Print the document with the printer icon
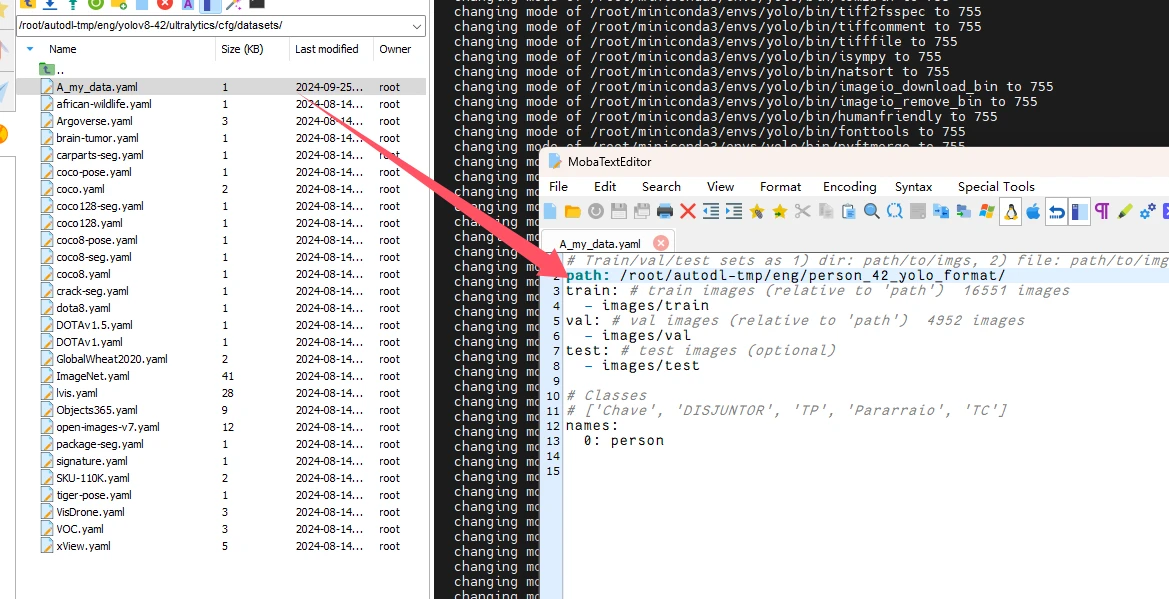The height and width of the screenshot is (599, 1169). click(665, 212)
